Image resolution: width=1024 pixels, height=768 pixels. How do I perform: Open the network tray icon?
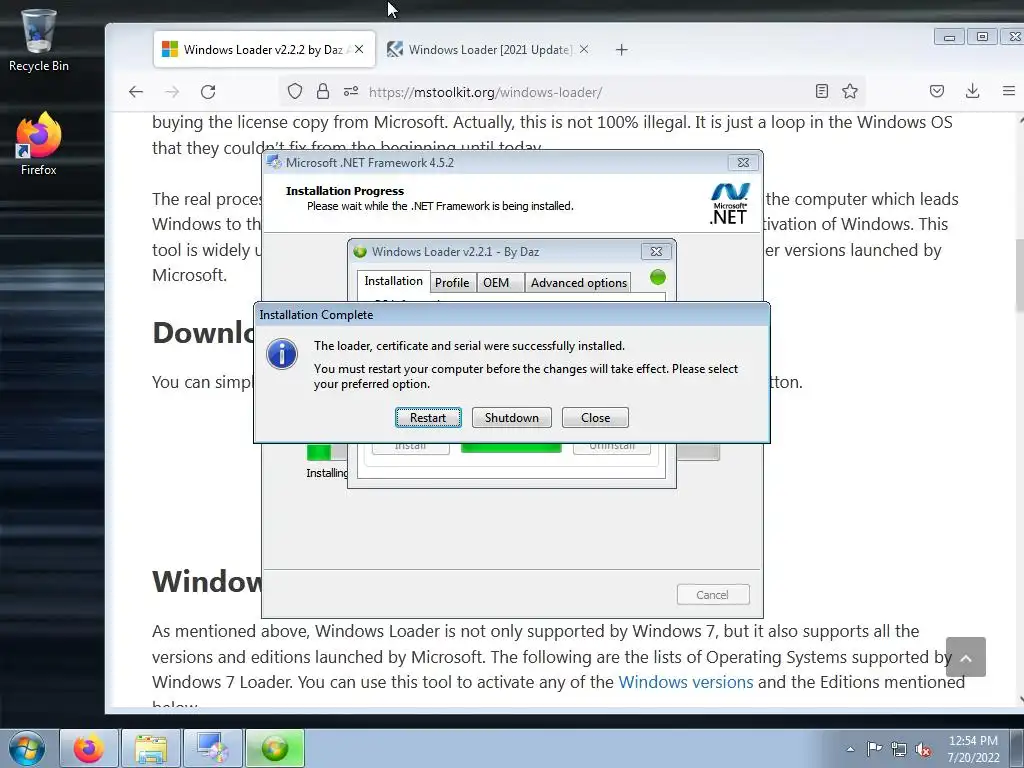[899, 750]
